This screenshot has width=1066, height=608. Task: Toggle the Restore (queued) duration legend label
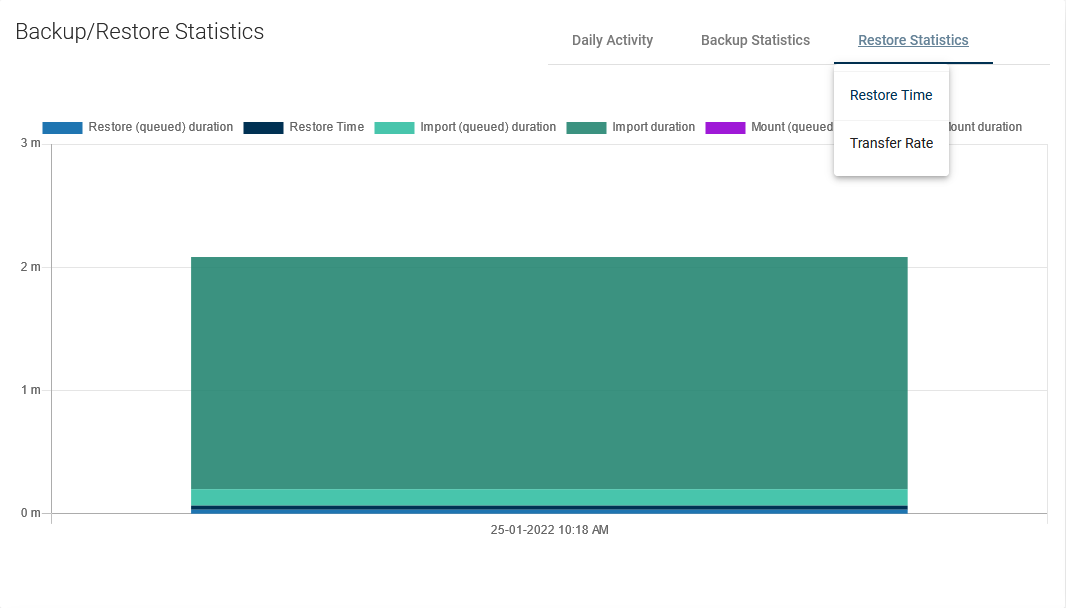point(160,128)
